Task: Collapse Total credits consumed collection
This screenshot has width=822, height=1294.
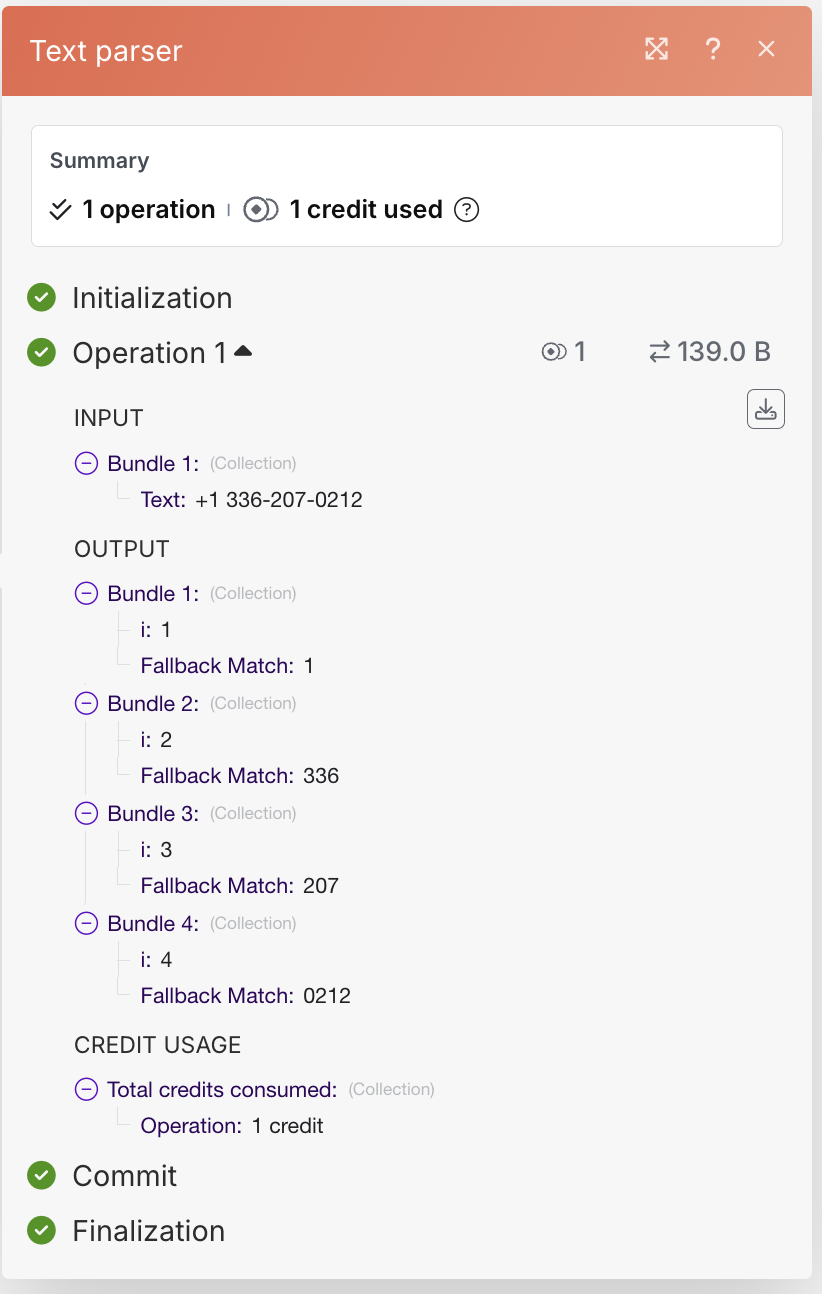Action: (x=87, y=1089)
